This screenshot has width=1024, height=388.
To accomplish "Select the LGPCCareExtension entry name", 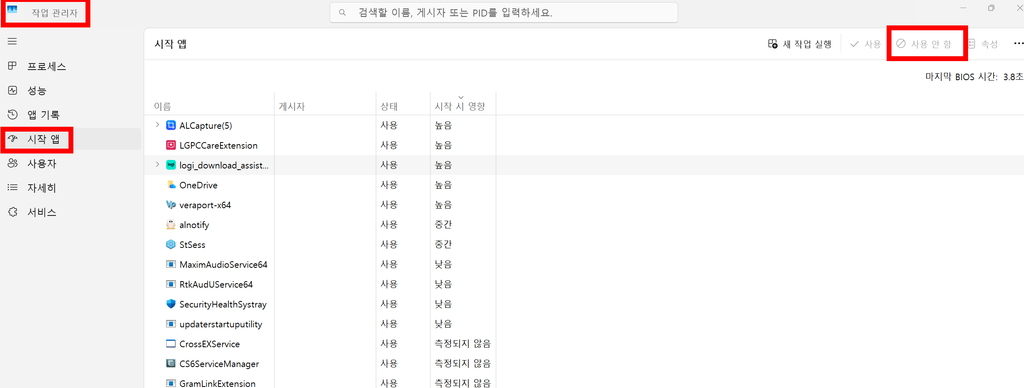I will pyautogui.click(x=218, y=146).
